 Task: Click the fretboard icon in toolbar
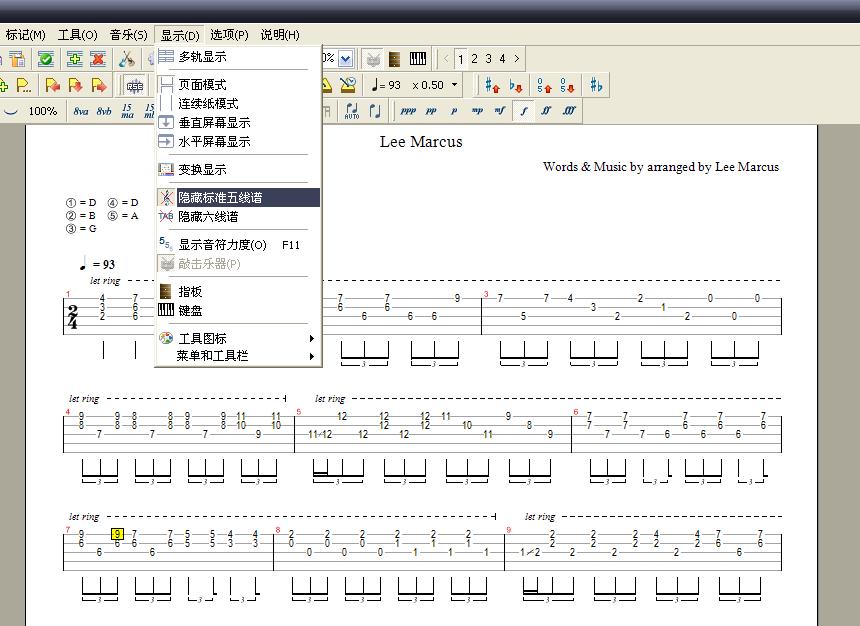(x=395, y=59)
